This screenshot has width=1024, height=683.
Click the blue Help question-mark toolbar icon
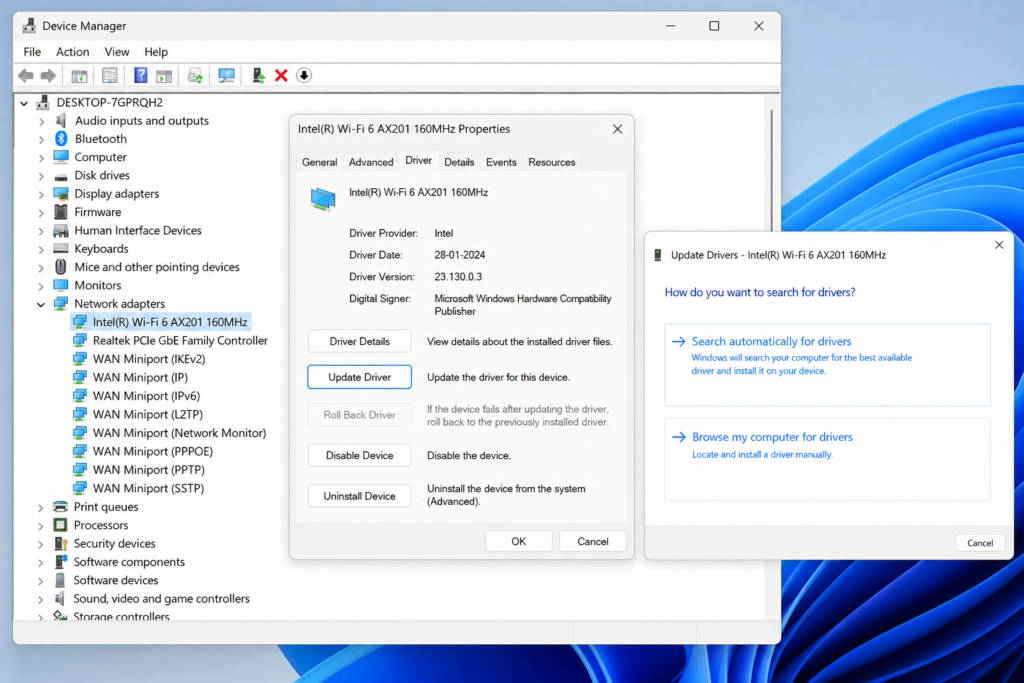pos(140,76)
